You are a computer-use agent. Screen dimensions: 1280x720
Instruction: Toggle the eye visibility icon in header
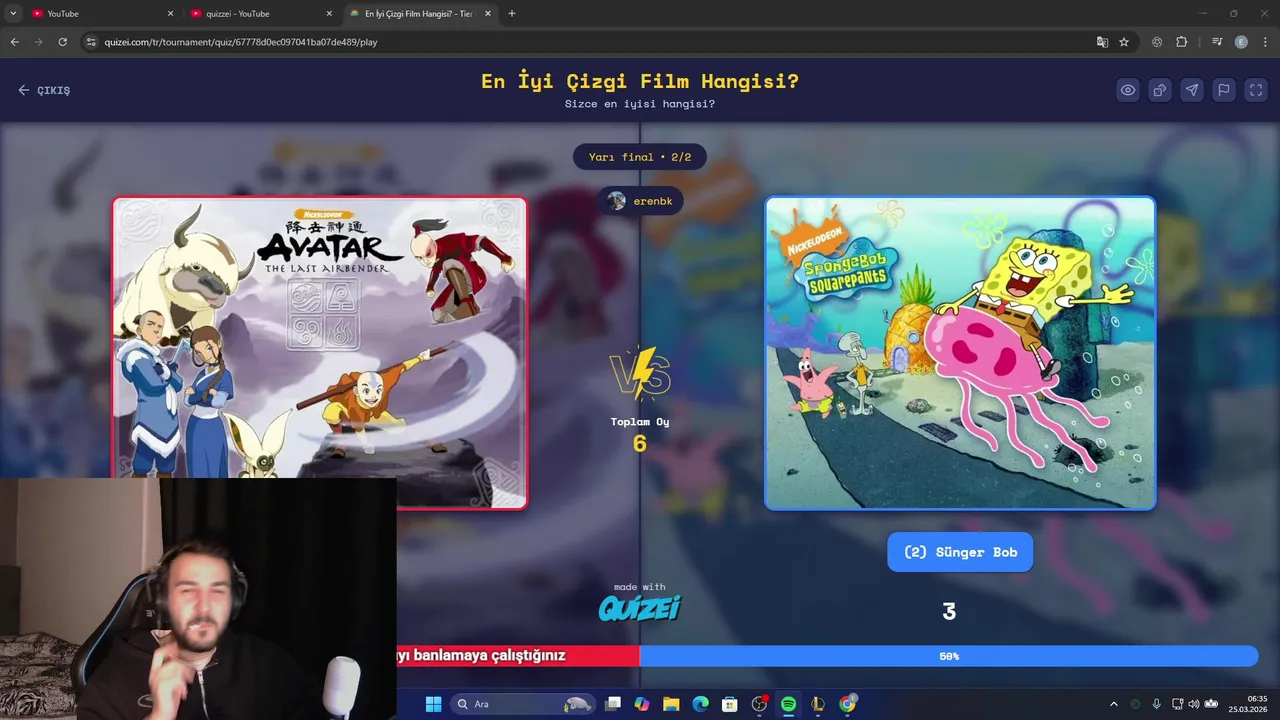pos(1128,90)
